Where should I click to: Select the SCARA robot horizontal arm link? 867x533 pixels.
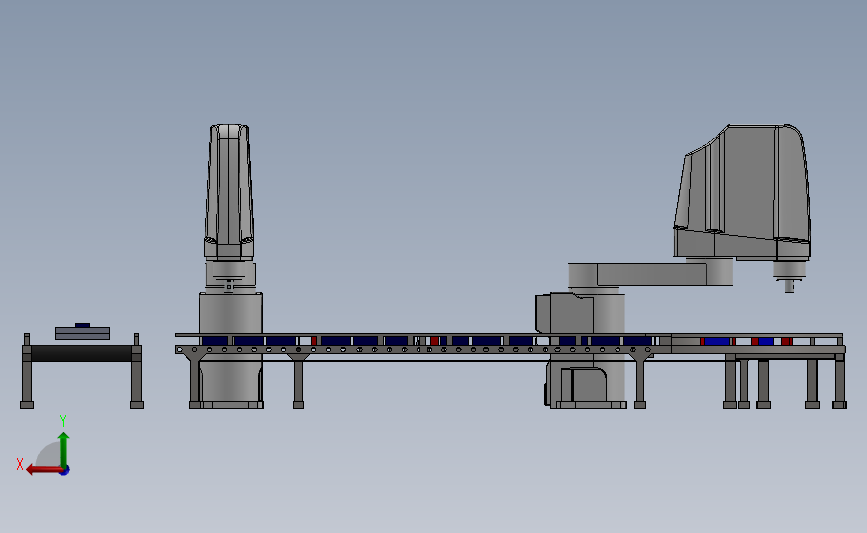651,274
